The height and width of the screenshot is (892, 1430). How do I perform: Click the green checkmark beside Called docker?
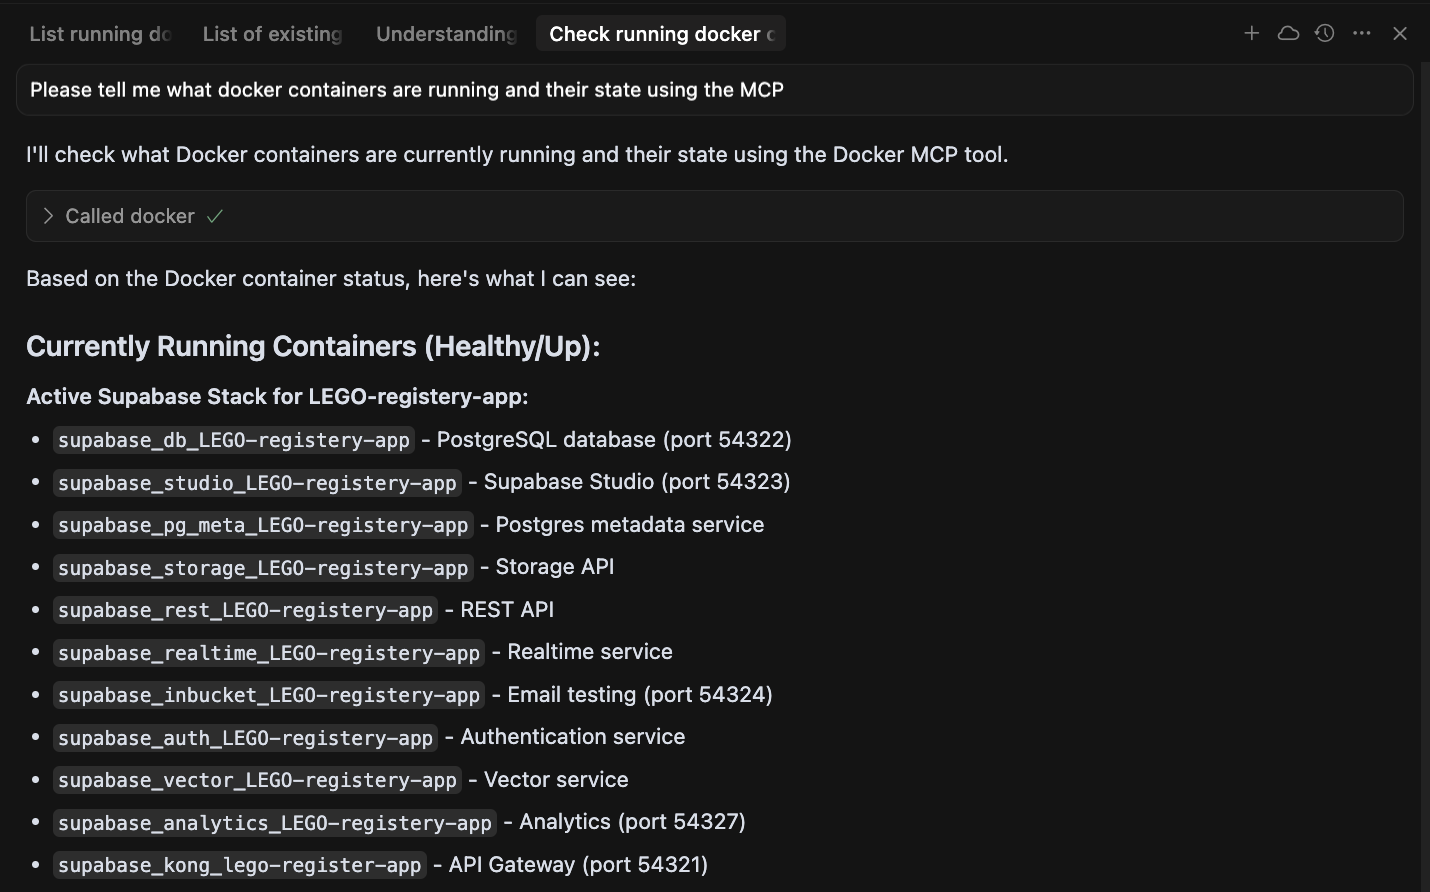[x=215, y=215]
